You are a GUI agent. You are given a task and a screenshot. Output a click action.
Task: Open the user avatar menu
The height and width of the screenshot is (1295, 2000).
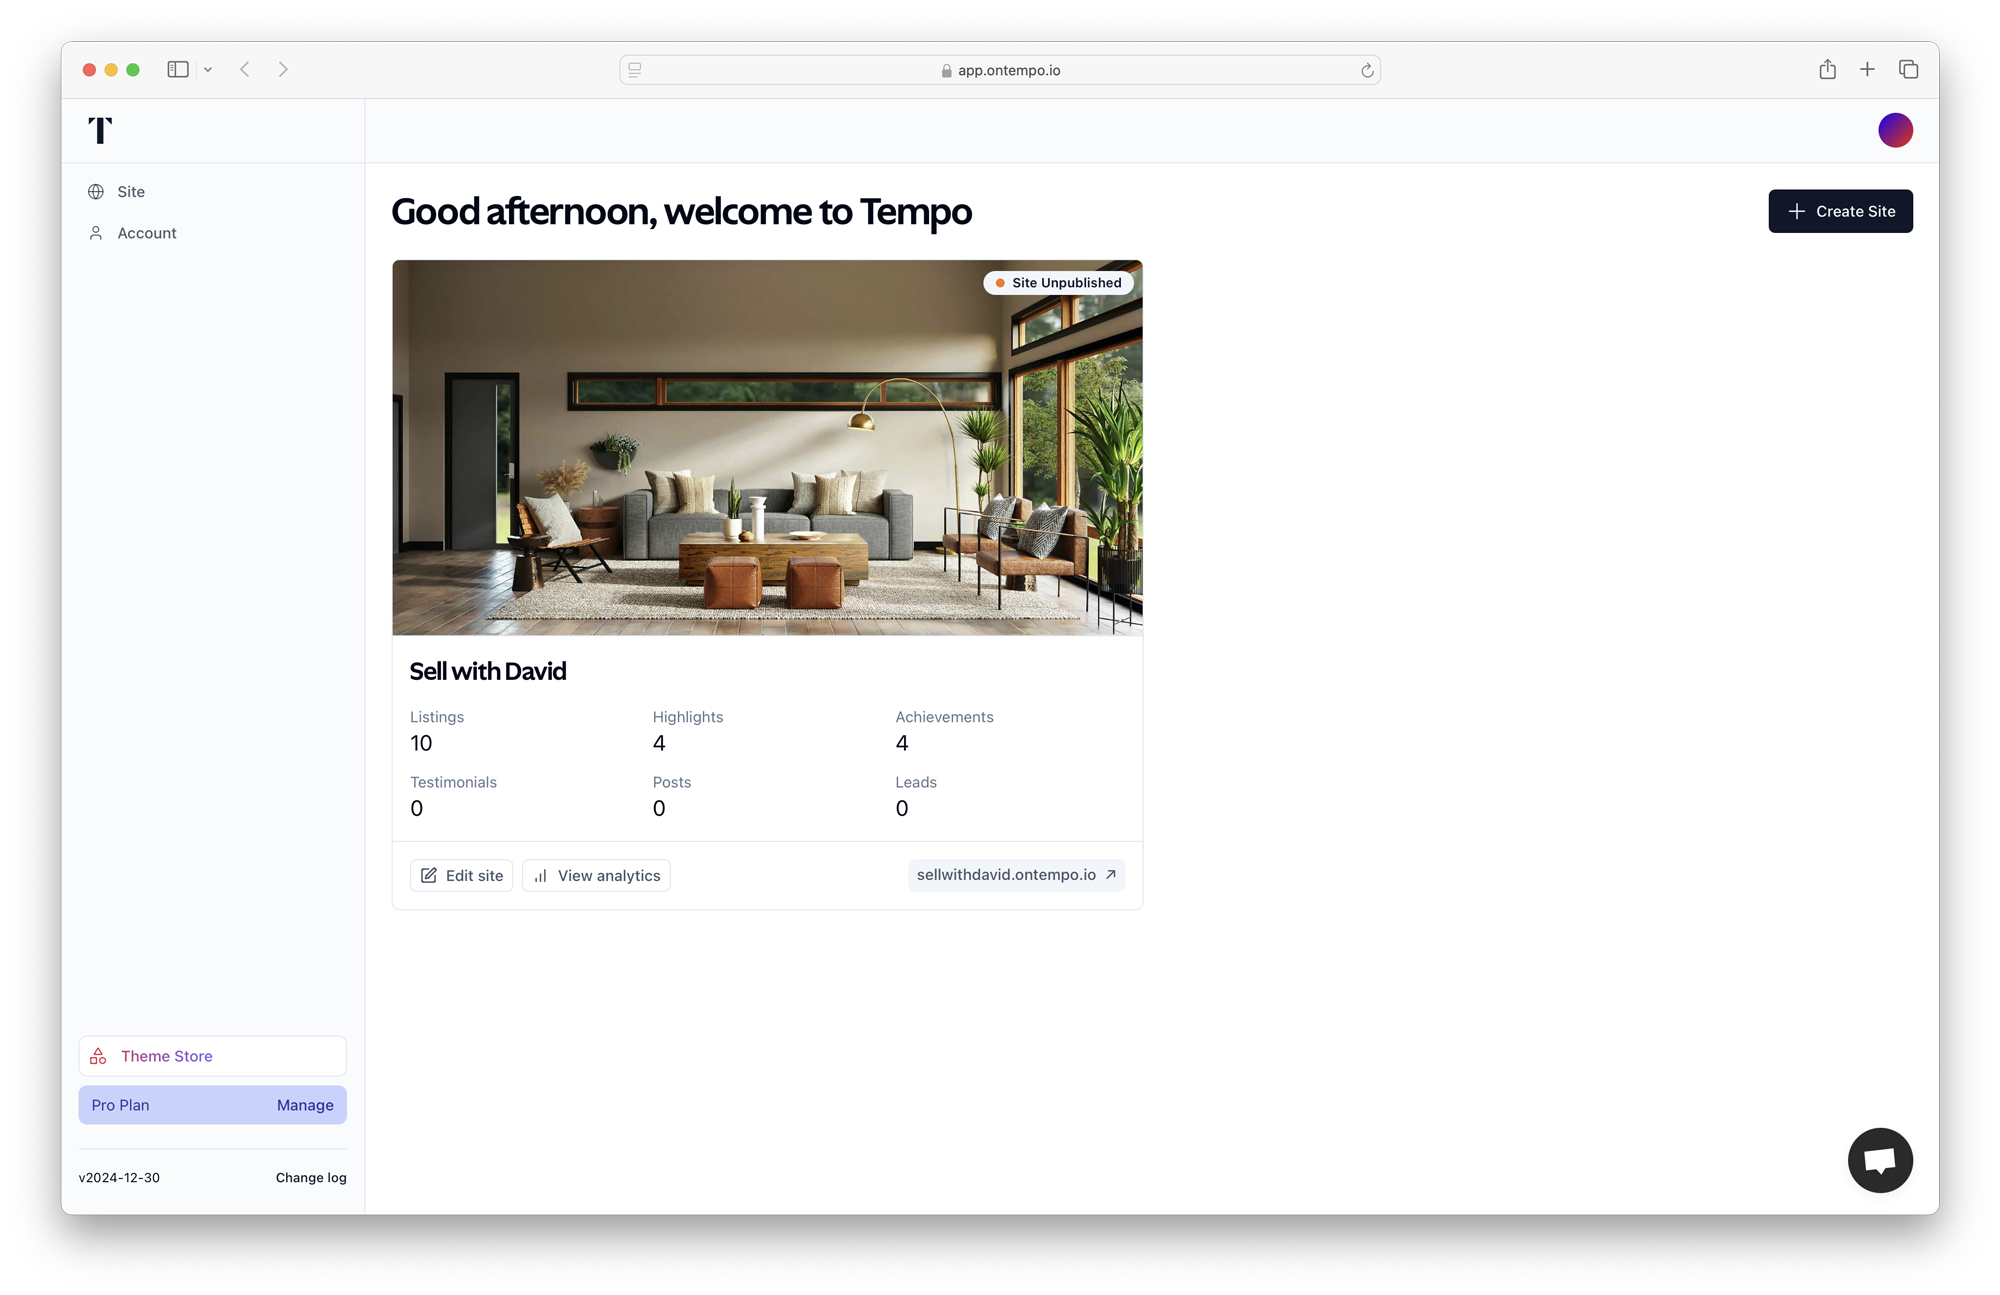(1895, 130)
